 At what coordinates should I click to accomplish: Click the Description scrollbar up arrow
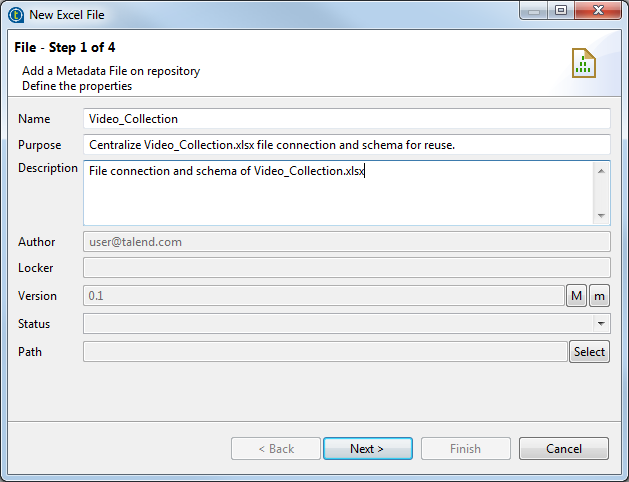pos(601,171)
